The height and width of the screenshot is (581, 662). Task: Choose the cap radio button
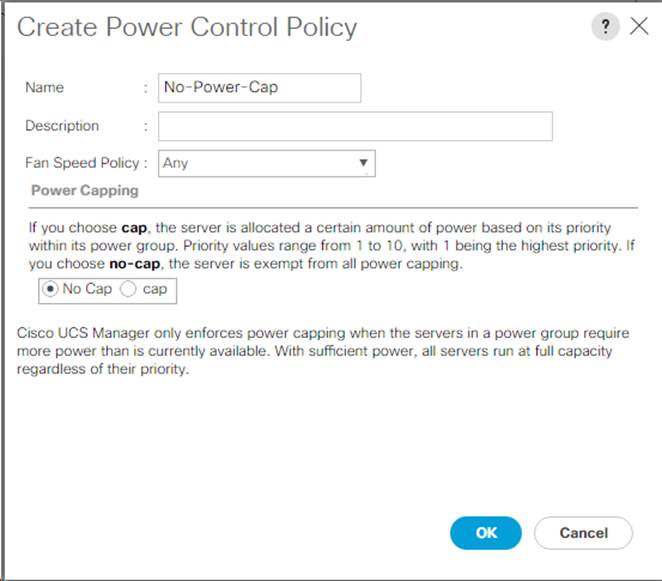click(x=127, y=289)
